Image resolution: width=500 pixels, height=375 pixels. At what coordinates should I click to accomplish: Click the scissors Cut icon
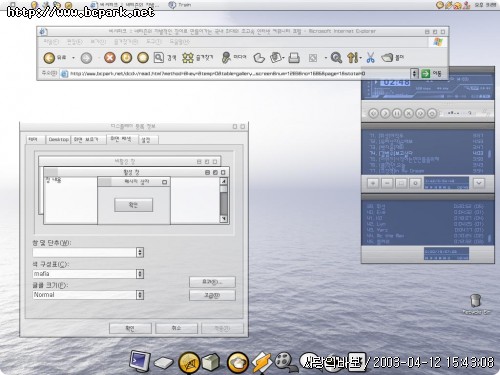point(370,58)
